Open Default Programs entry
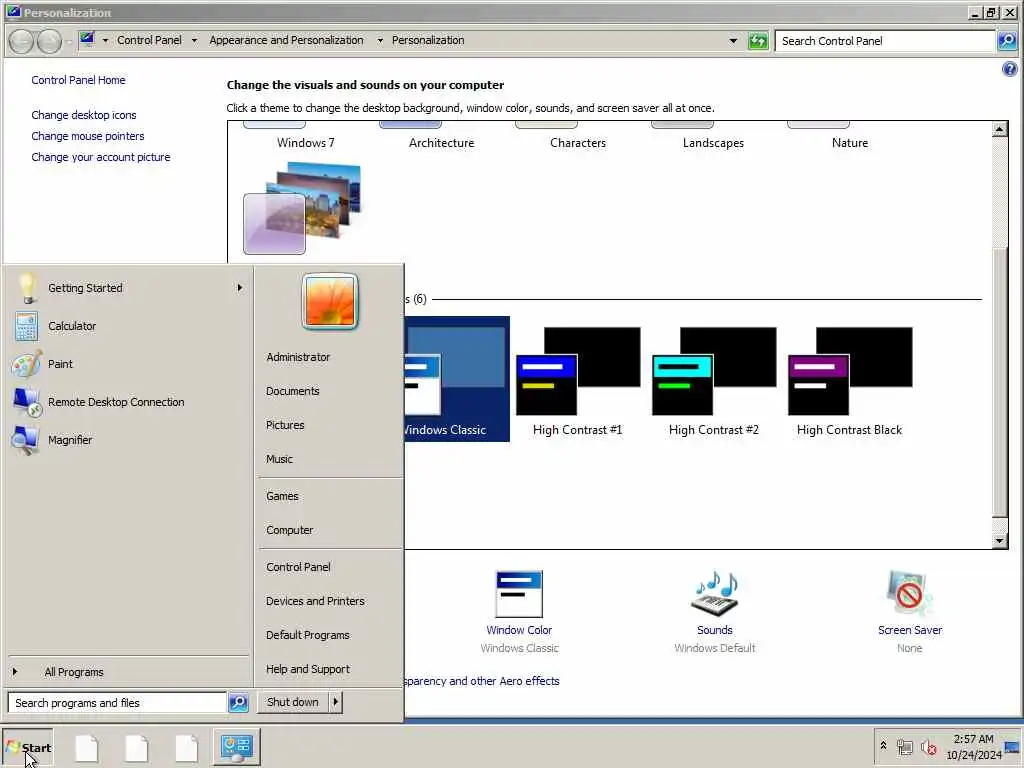 pyautogui.click(x=308, y=635)
